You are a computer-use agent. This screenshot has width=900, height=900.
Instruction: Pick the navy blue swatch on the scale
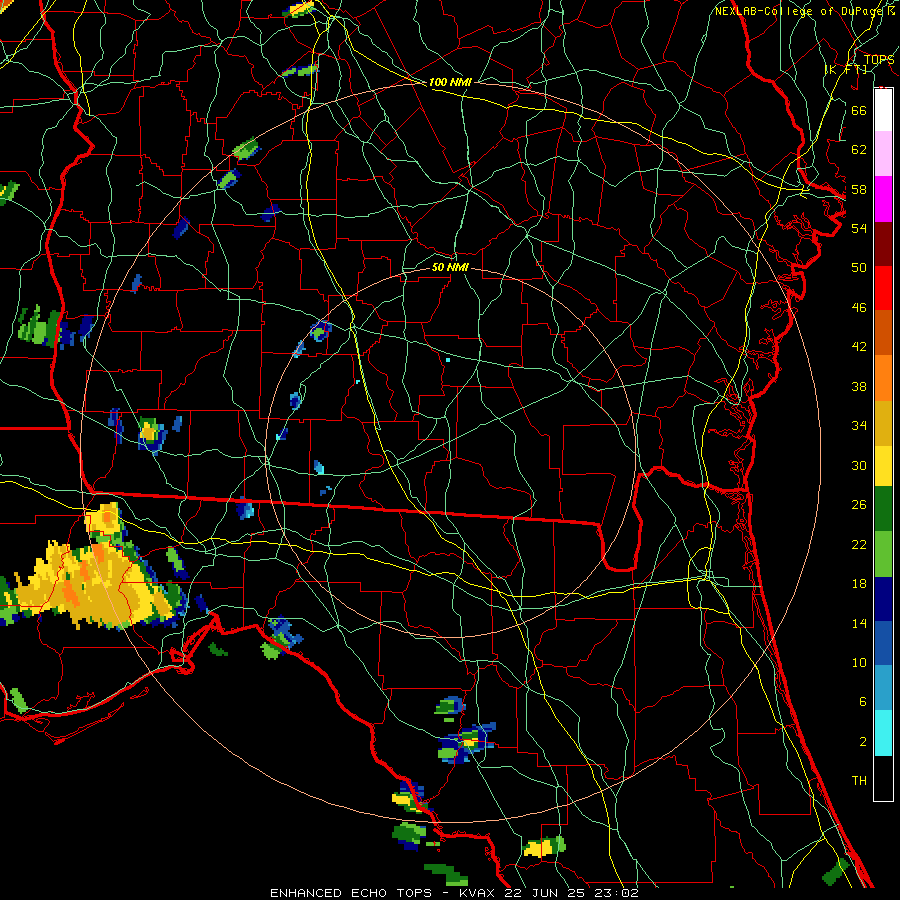883,599
